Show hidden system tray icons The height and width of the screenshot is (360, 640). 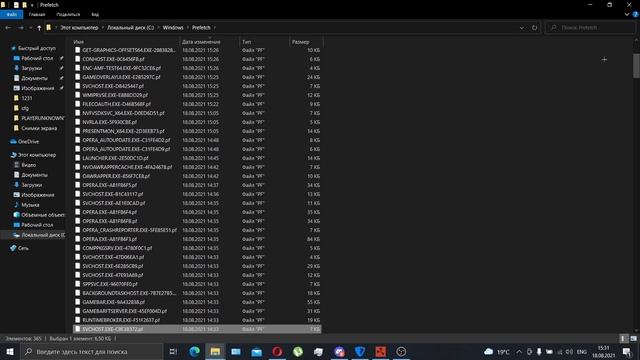[x=519, y=351]
